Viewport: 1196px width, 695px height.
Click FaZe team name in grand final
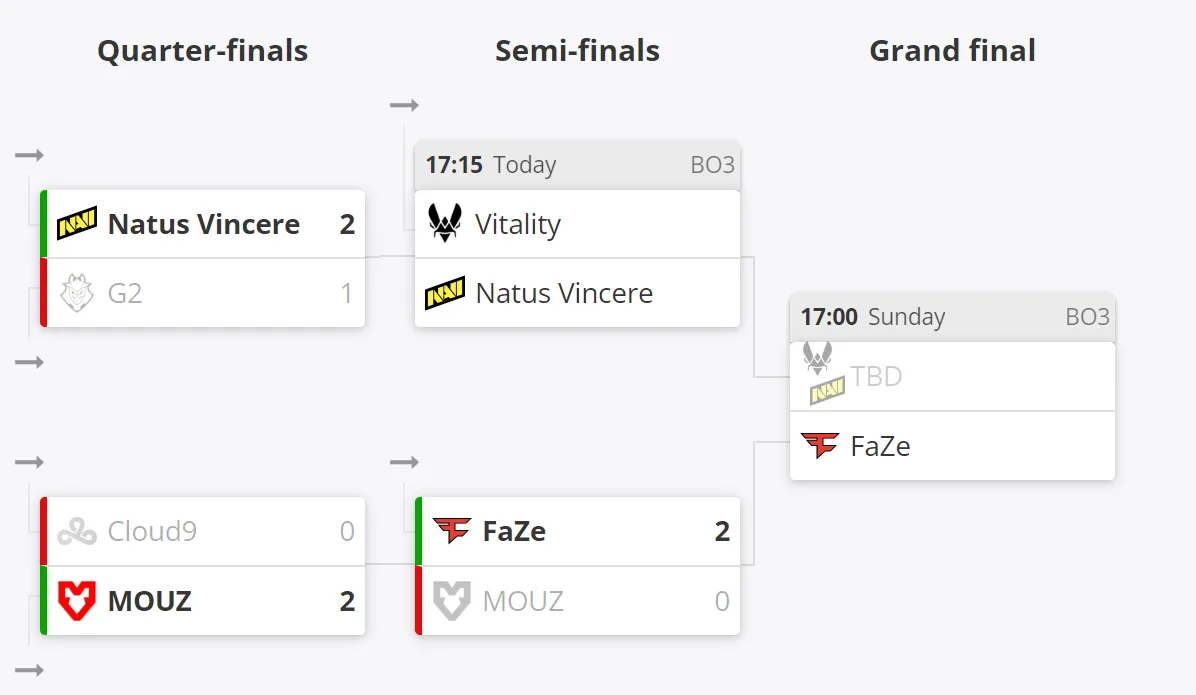pyautogui.click(x=880, y=446)
